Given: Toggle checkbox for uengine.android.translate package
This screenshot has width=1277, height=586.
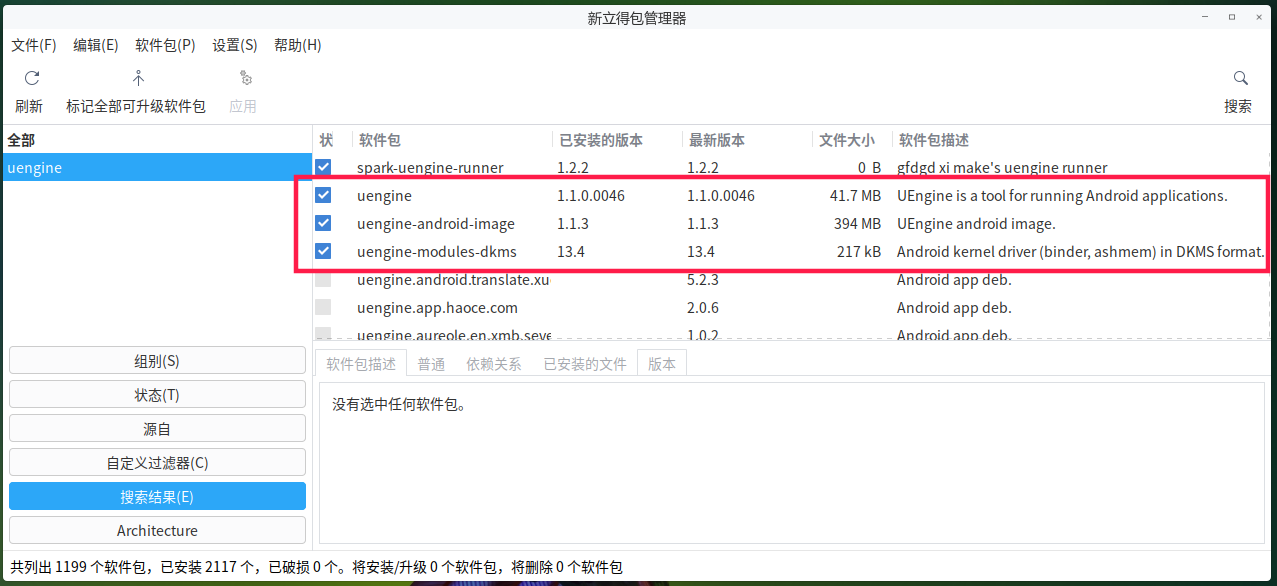Looking at the screenshot, I should [x=323, y=279].
